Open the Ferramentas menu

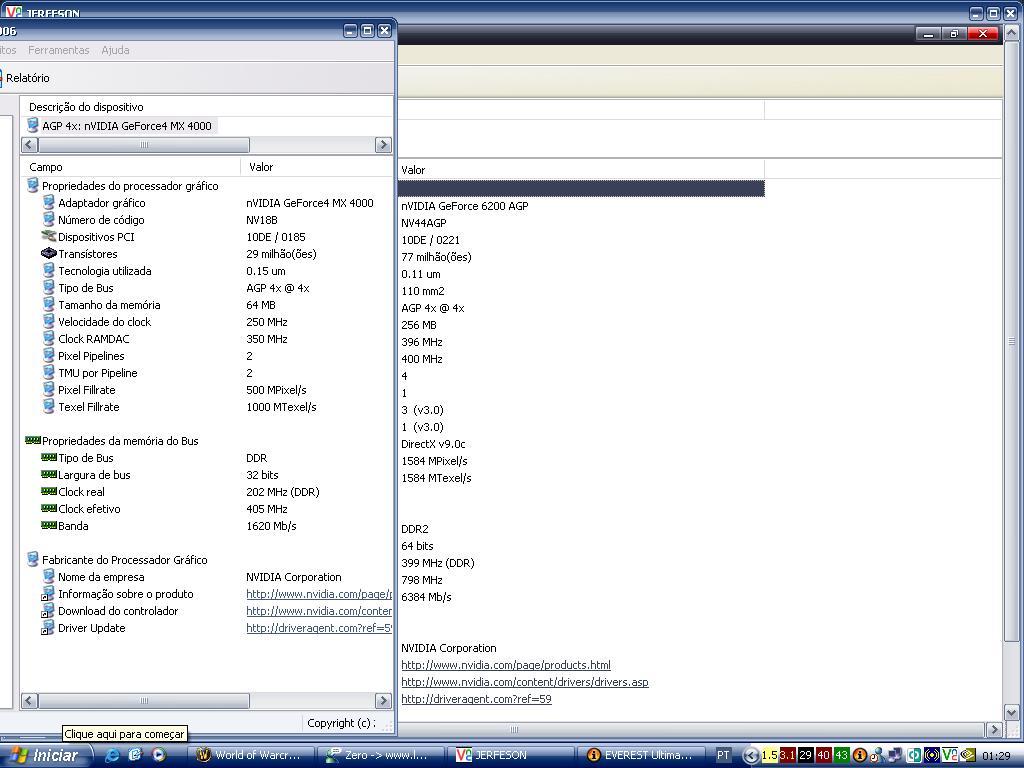click(x=59, y=50)
